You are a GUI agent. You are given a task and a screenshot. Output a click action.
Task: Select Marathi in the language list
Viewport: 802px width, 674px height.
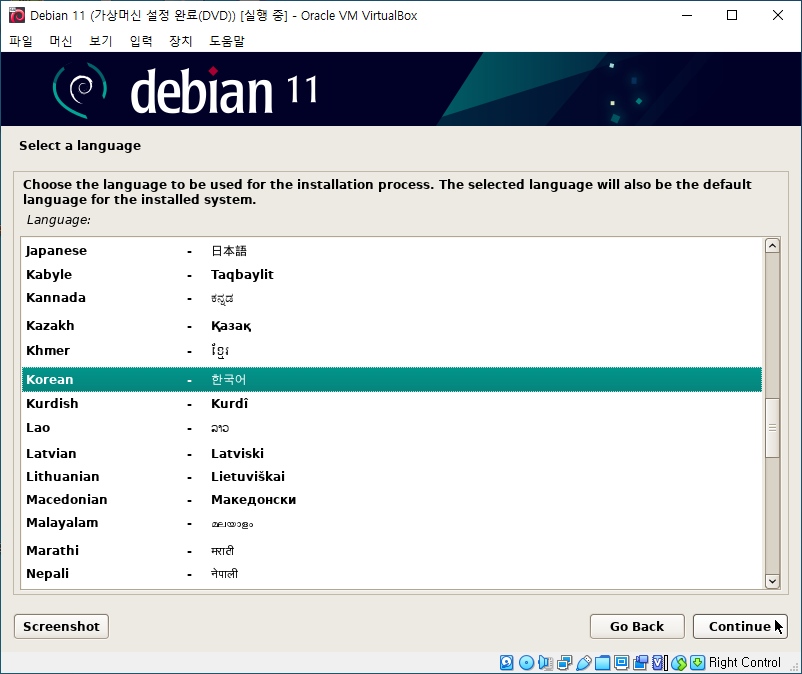pyautogui.click(x=392, y=551)
